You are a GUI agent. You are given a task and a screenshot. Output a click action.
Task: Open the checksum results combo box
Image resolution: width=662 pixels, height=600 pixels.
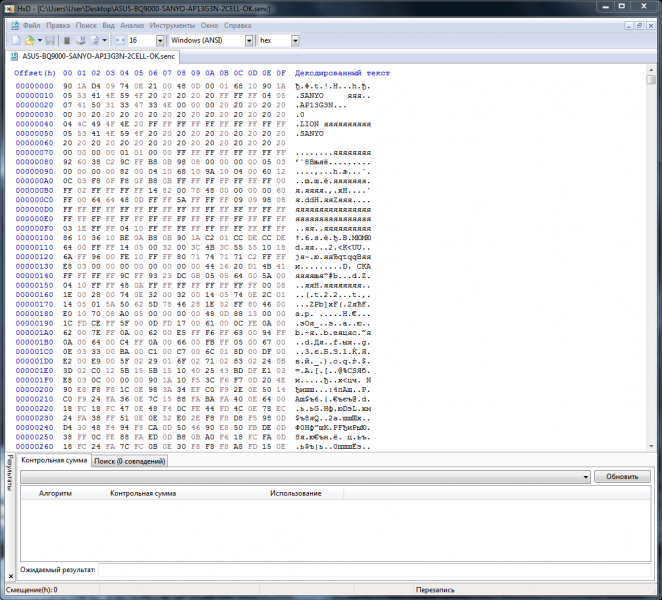(305, 477)
